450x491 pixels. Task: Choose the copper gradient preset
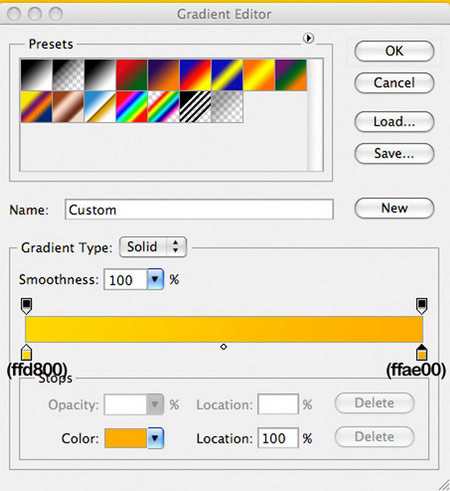coord(68,107)
